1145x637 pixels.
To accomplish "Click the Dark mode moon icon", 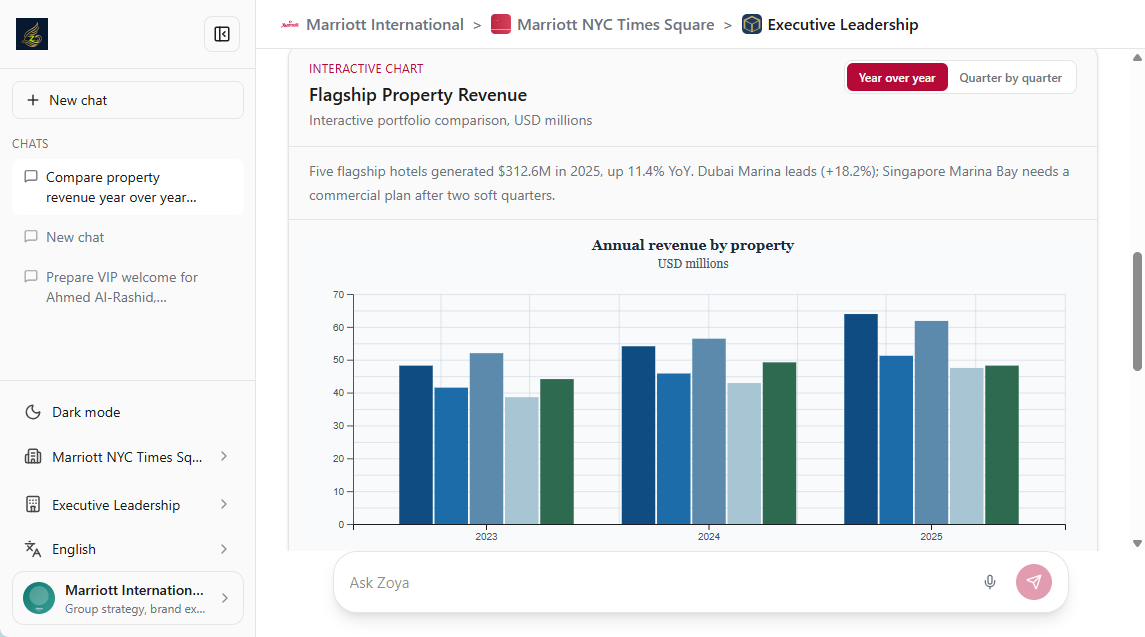I will pyautogui.click(x=33, y=412).
